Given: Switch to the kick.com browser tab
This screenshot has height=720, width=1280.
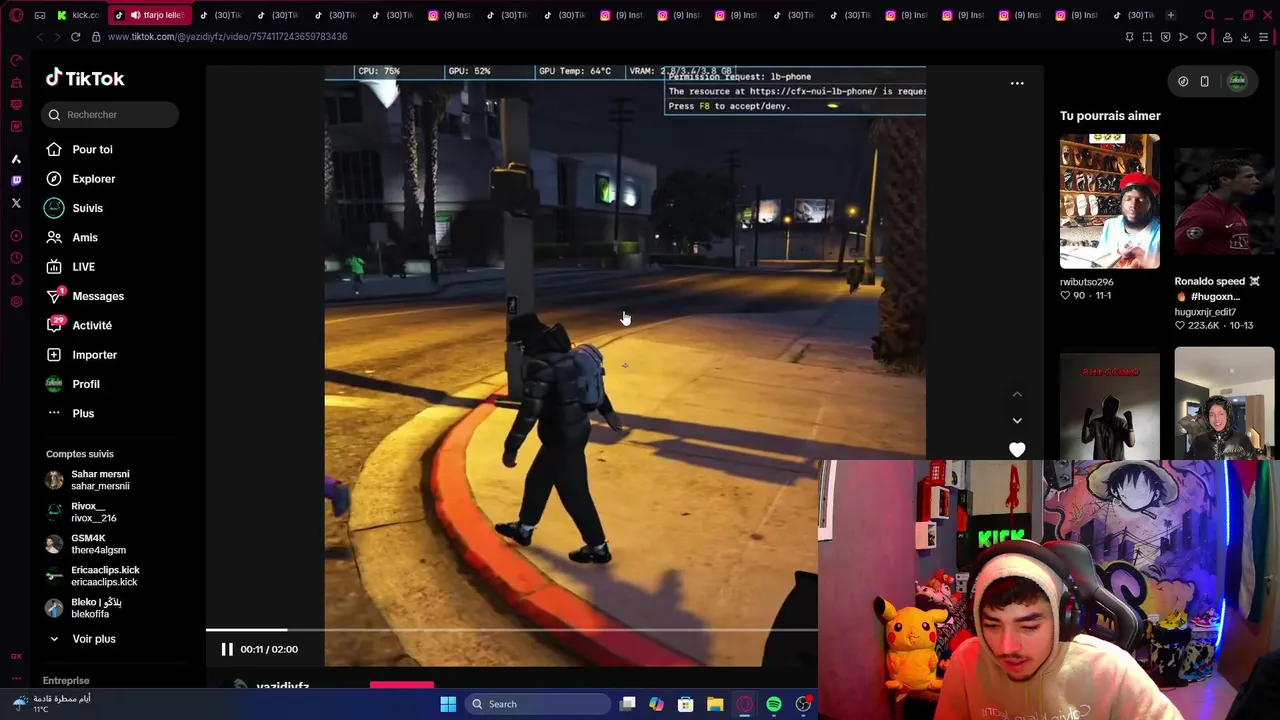Looking at the screenshot, I should [x=78, y=15].
